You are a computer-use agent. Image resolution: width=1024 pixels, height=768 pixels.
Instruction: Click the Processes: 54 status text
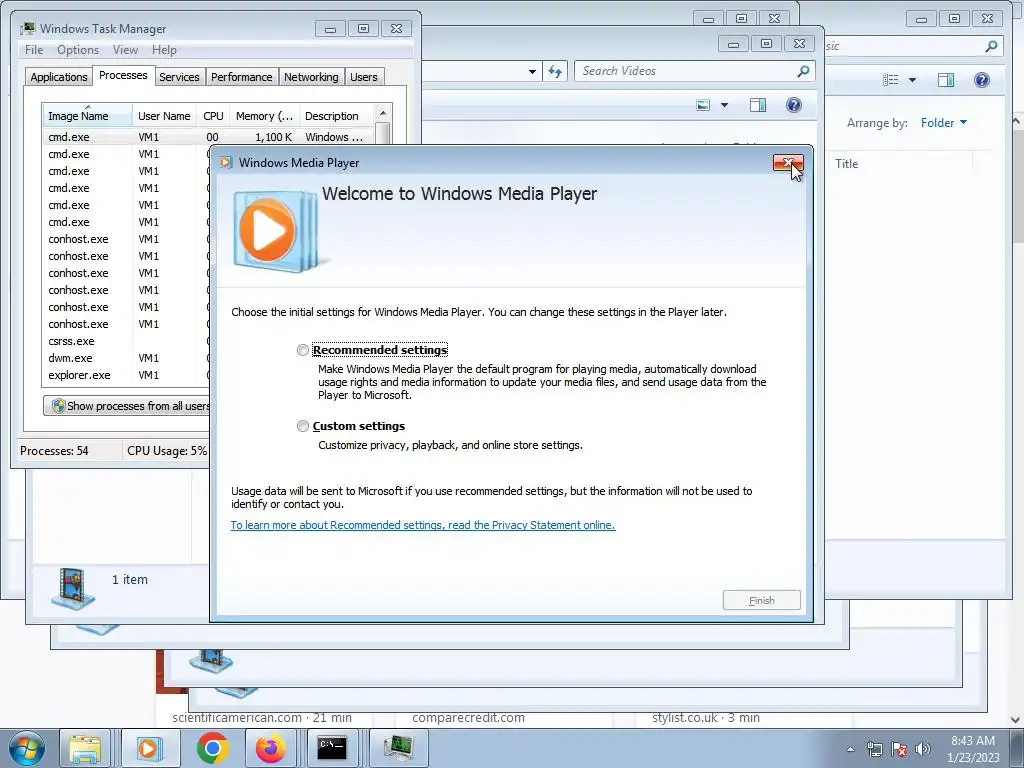[54, 451]
